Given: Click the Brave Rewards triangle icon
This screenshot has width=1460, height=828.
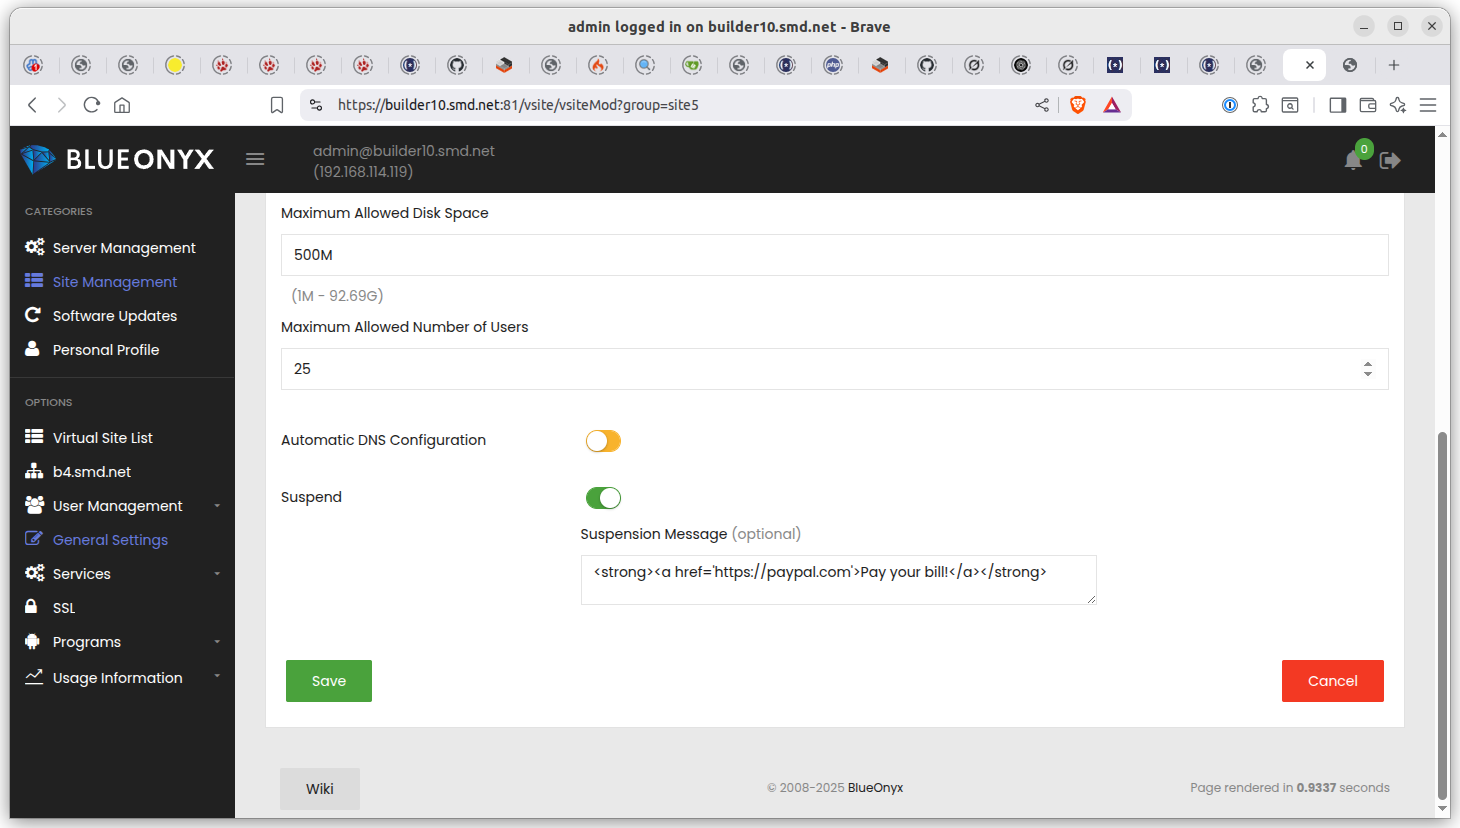Looking at the screenshot, I should click(1112, 105).
